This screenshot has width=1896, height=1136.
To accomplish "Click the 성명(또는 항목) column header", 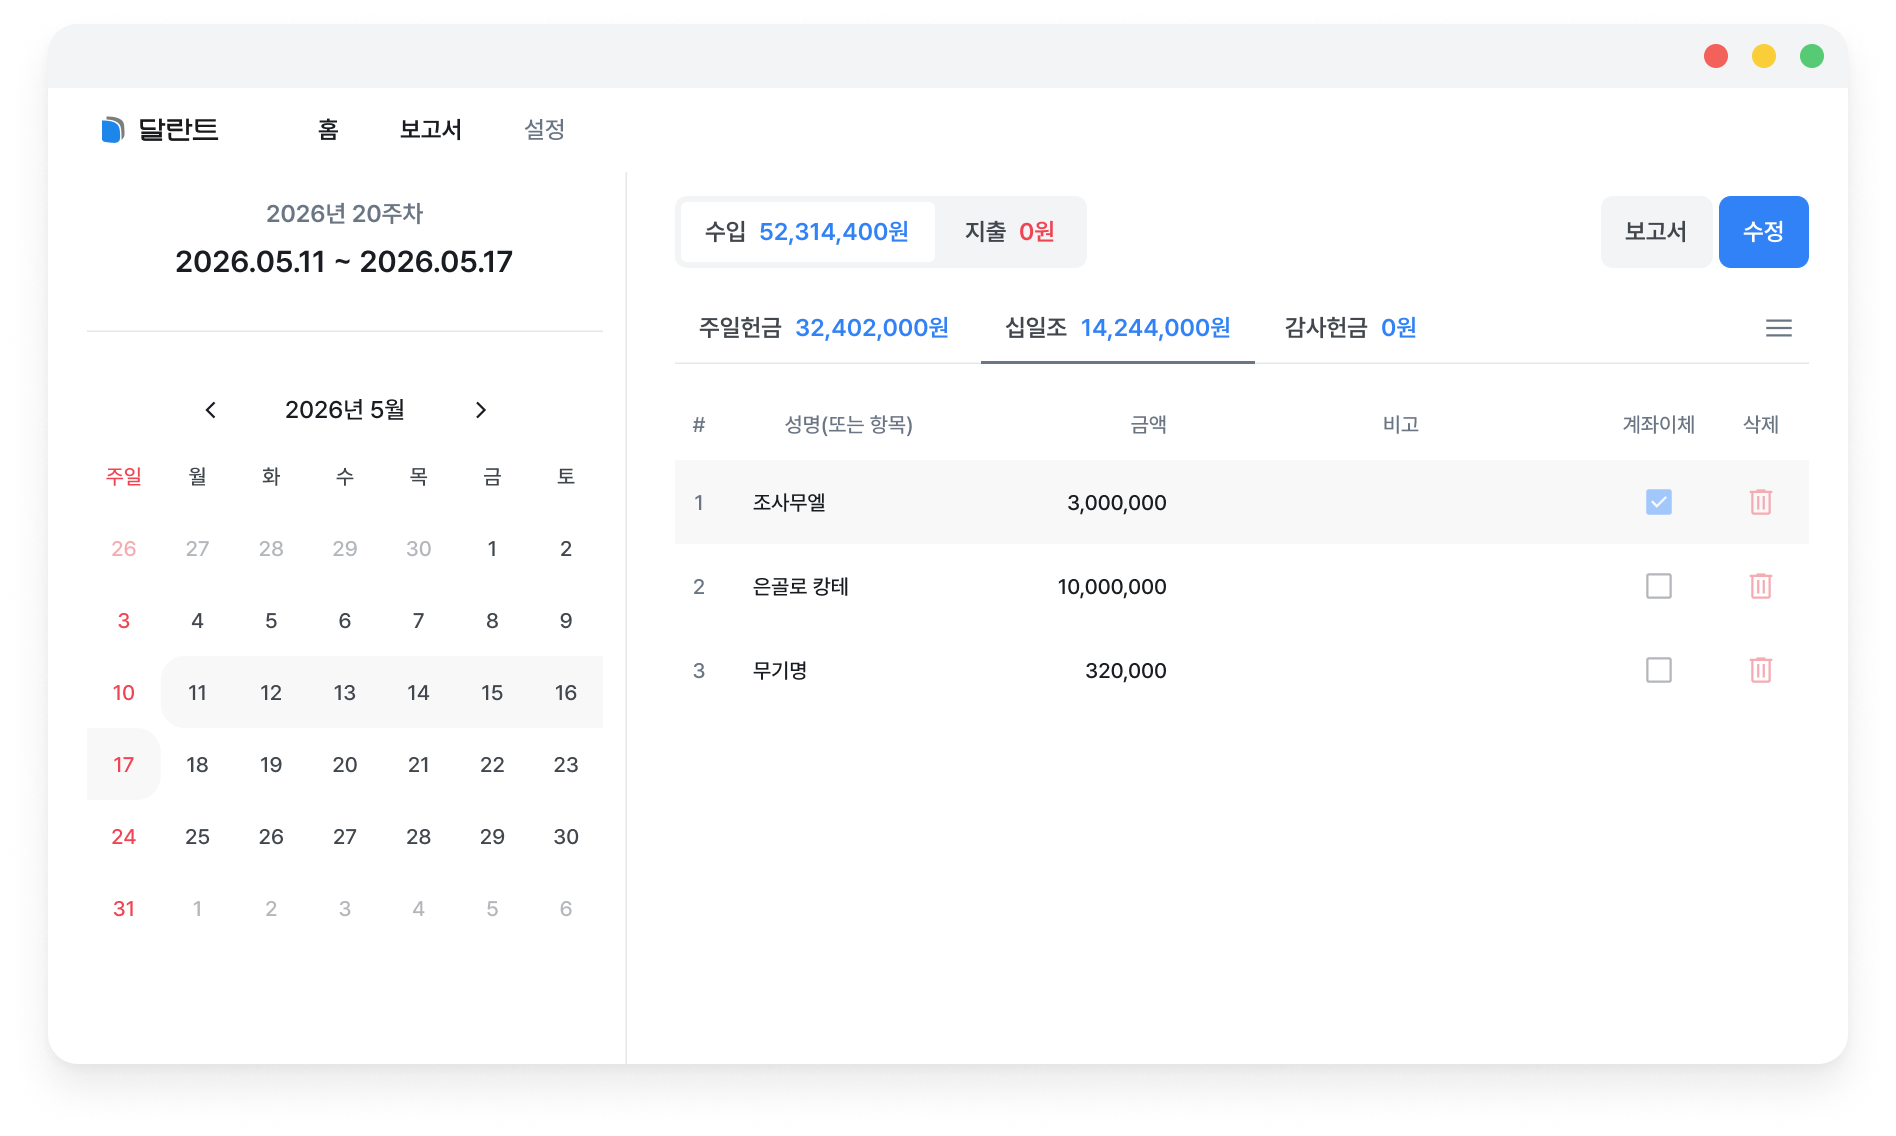I will 848,425.
